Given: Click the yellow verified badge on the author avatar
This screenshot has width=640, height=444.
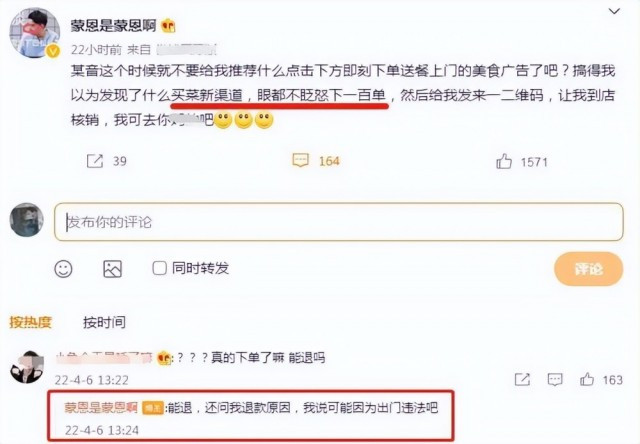Looking at the screenshot, I should 53,51.
